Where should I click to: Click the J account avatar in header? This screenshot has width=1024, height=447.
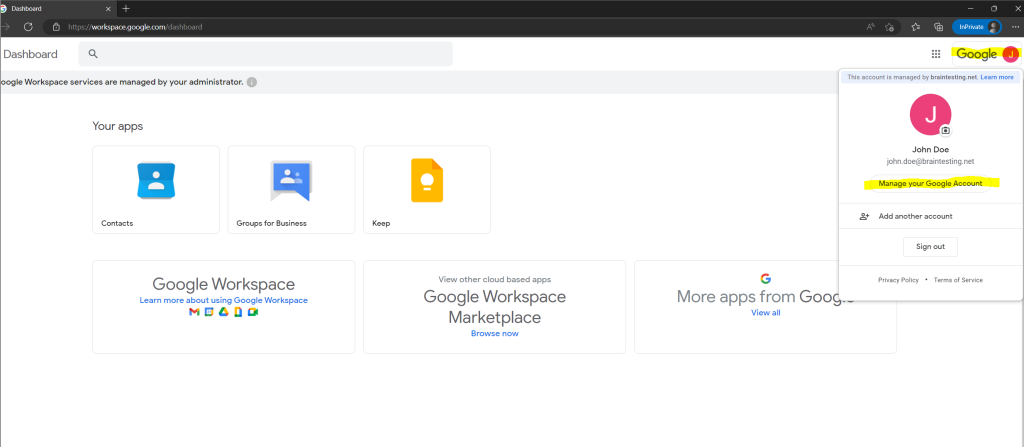1010,54
